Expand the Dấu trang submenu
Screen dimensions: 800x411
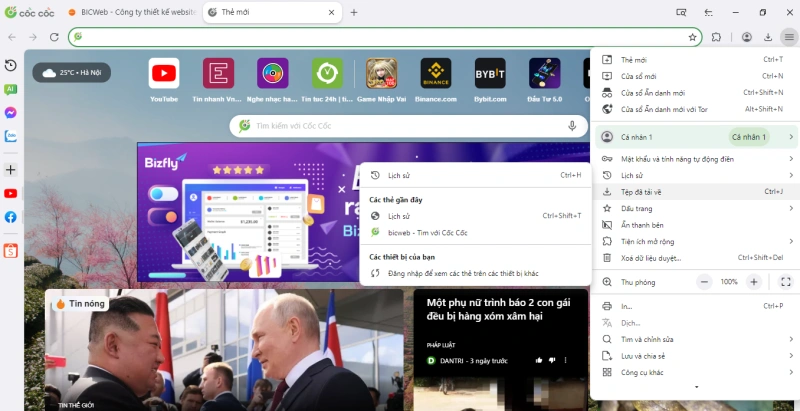pos(694,209)
